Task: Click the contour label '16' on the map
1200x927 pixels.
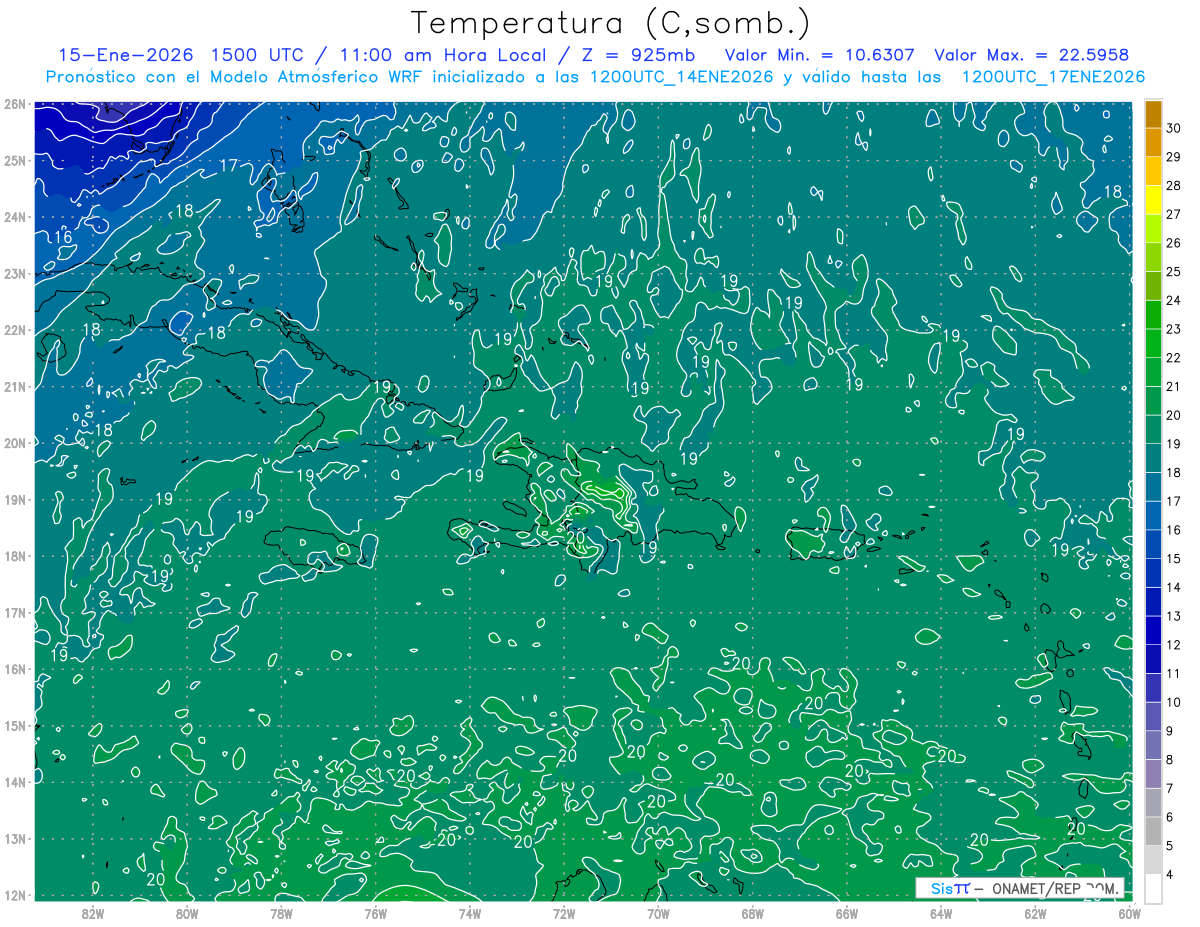Action: click(x=63, y=236)
